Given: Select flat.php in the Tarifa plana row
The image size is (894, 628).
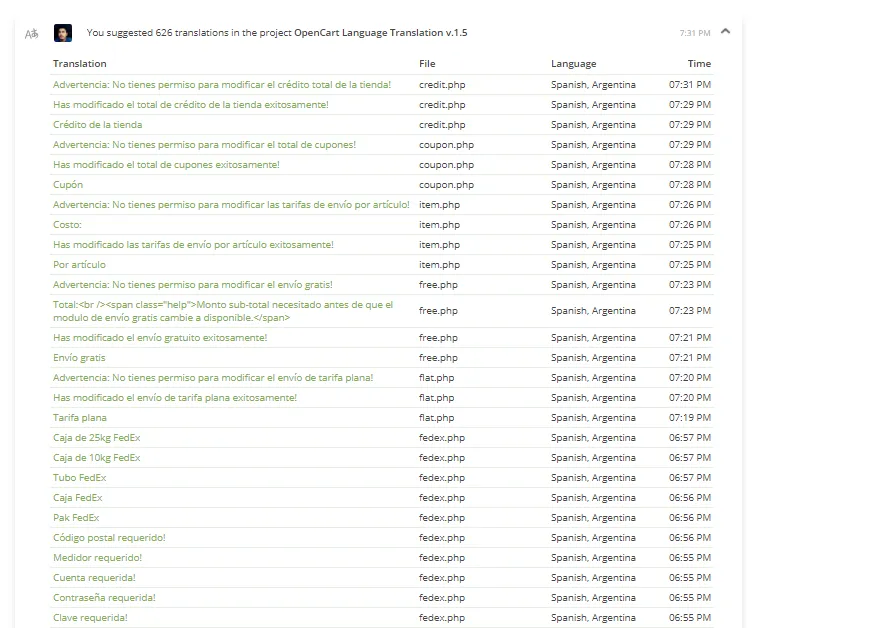Looking at the screenshot, I should (x=436, y=418).
